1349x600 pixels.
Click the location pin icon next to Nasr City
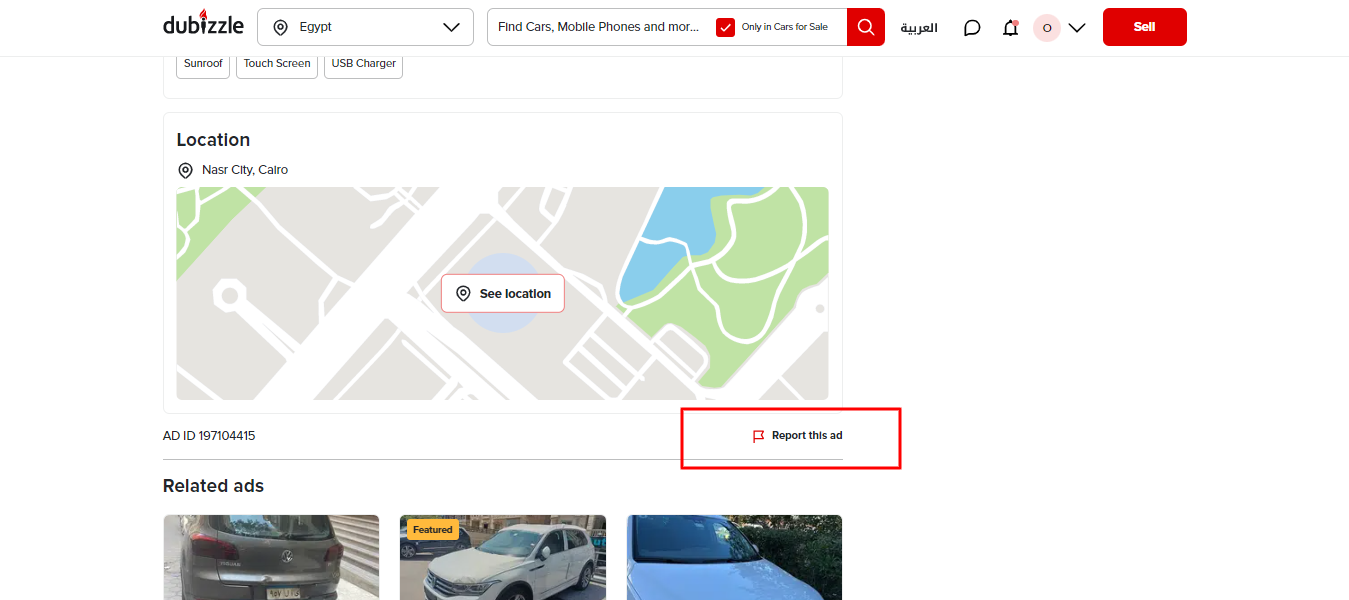[185, 170]
